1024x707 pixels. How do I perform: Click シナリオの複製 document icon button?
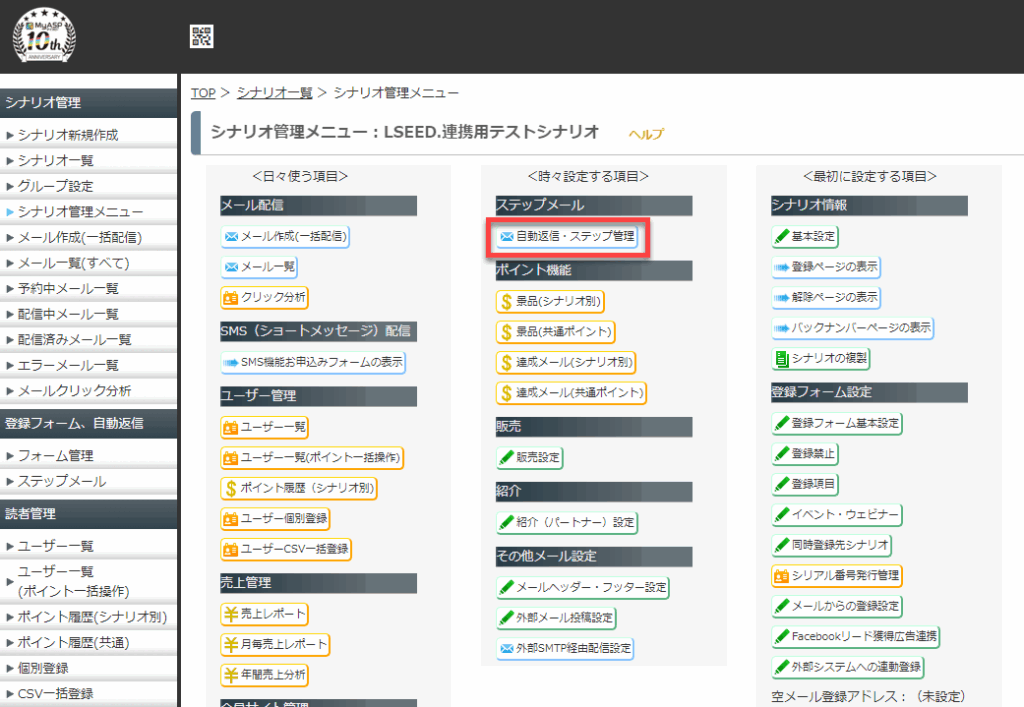click(x=821, y=358)
